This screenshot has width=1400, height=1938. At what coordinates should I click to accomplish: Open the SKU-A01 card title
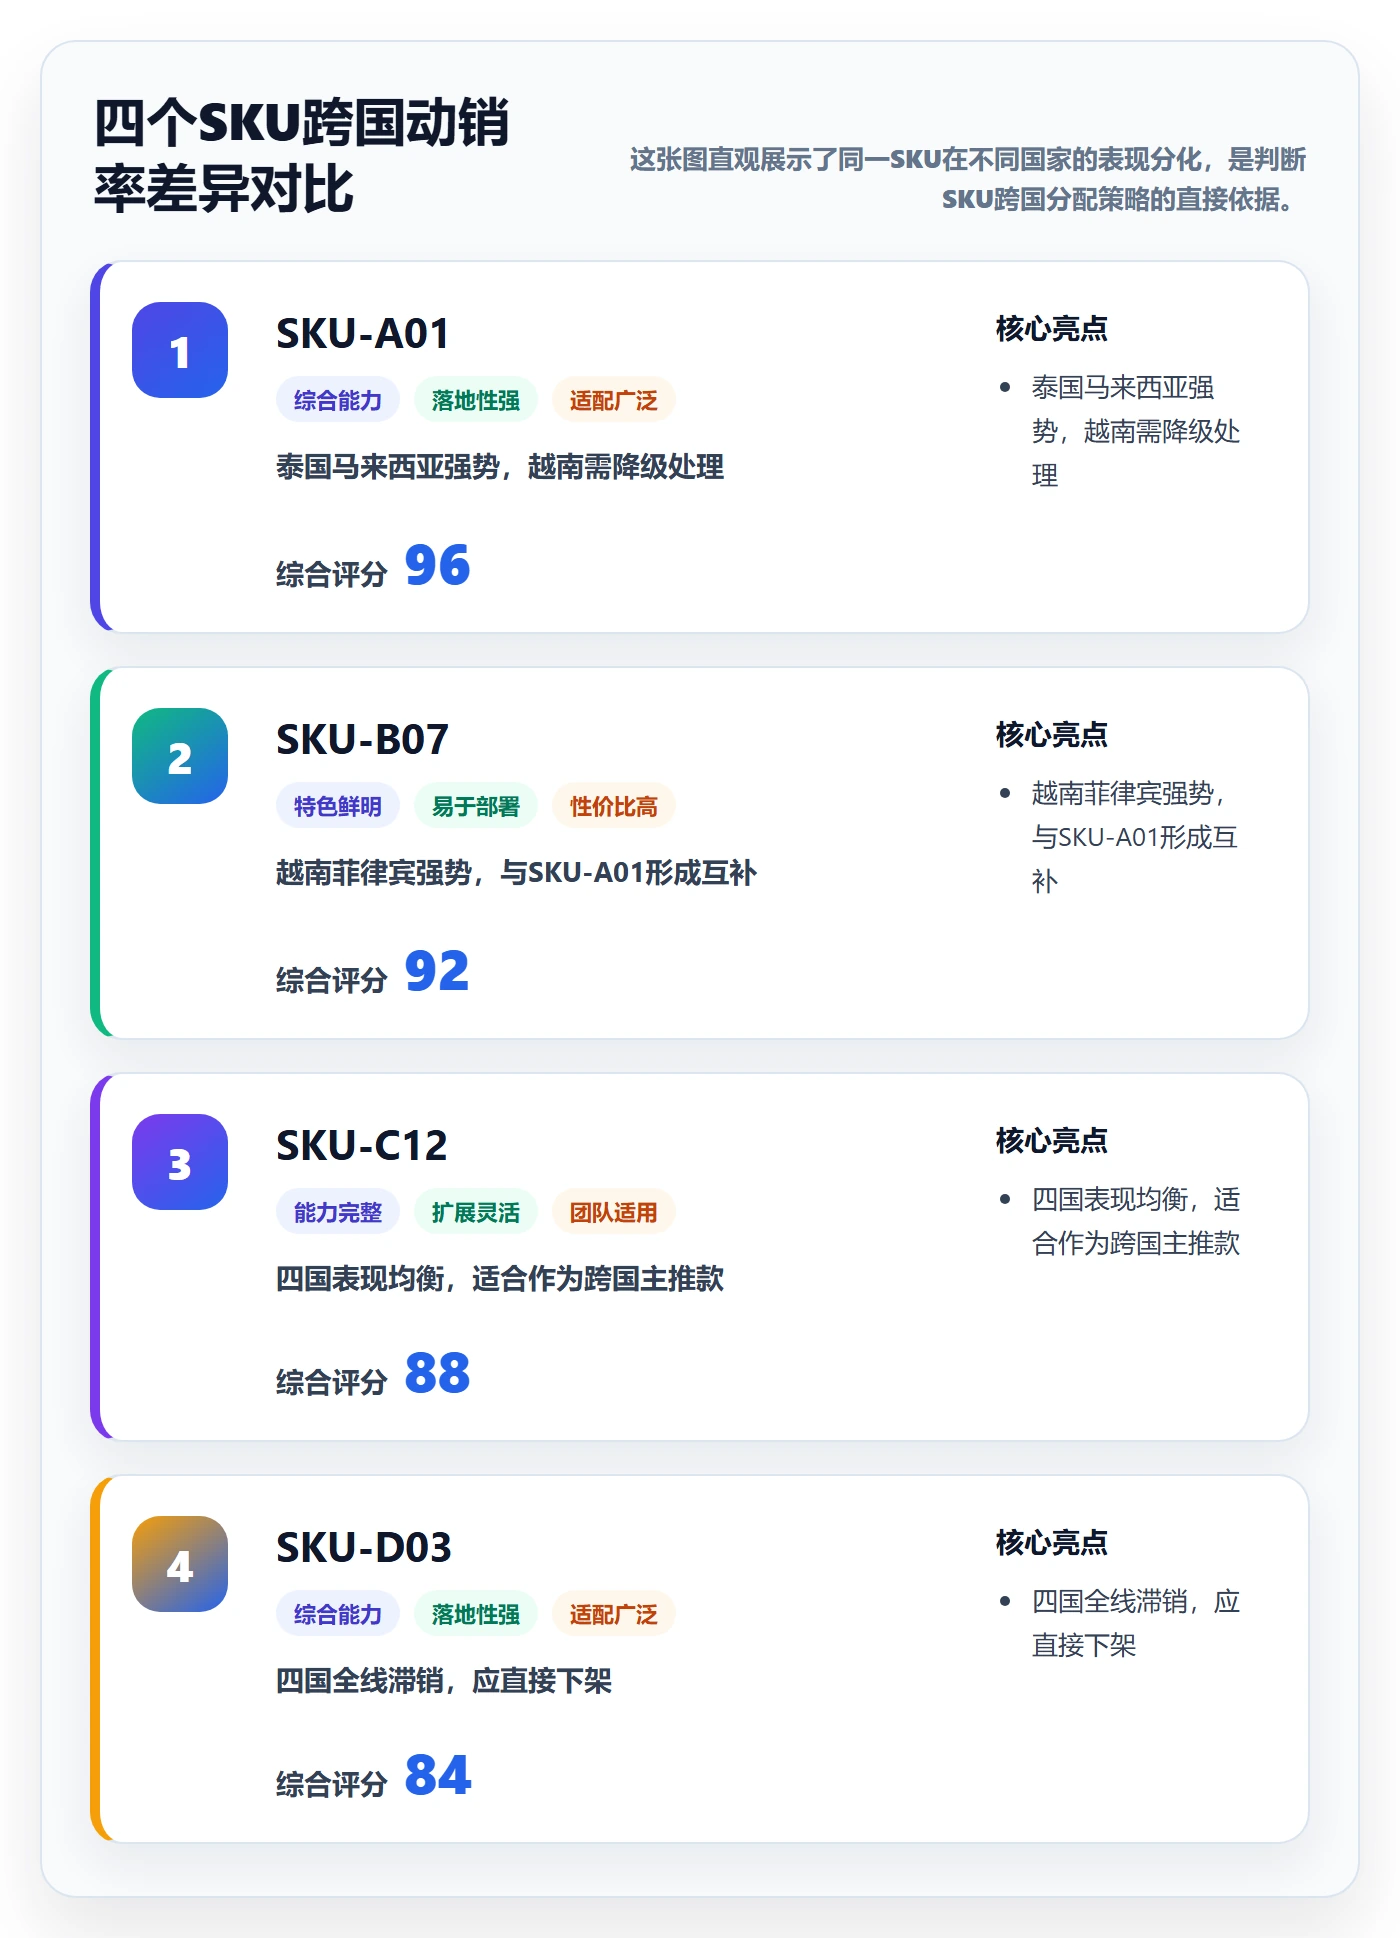click(x=363, y=334)
